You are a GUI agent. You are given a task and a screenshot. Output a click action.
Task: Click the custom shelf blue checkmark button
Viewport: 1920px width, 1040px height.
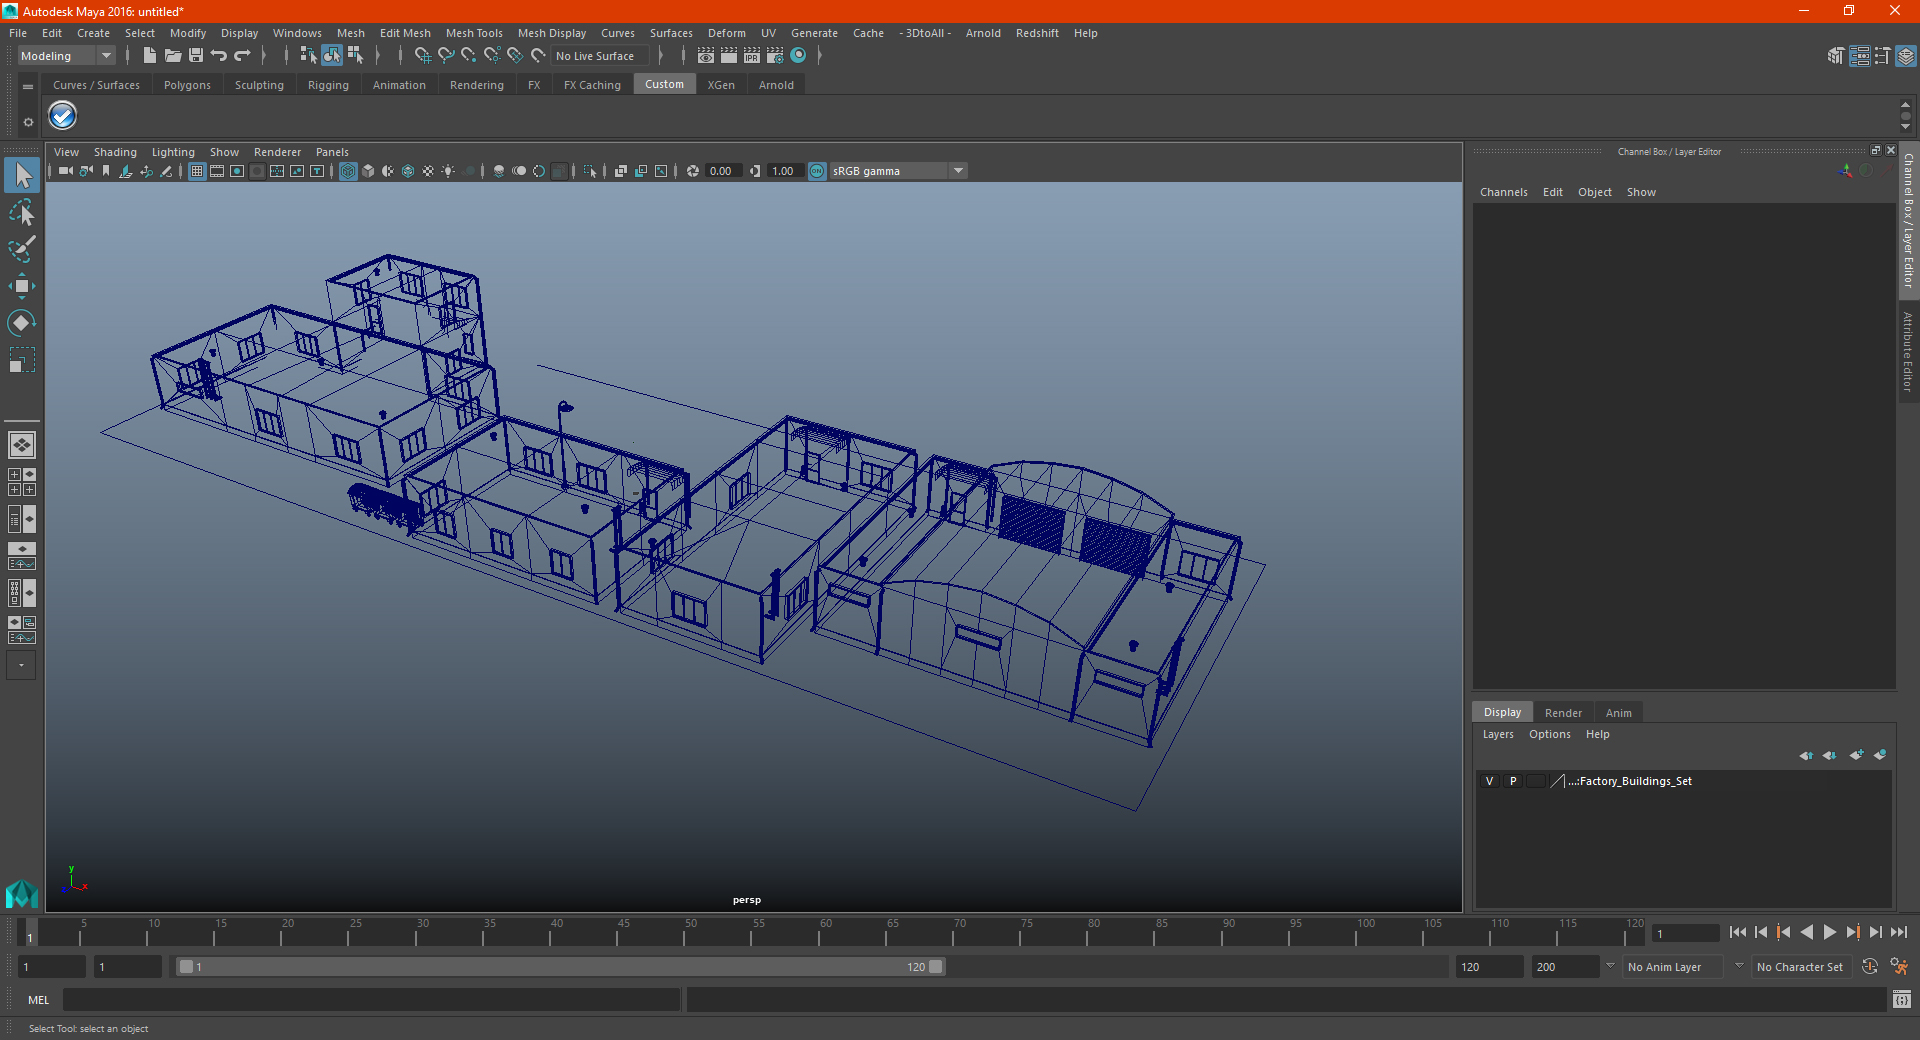(x=63, y=116)
